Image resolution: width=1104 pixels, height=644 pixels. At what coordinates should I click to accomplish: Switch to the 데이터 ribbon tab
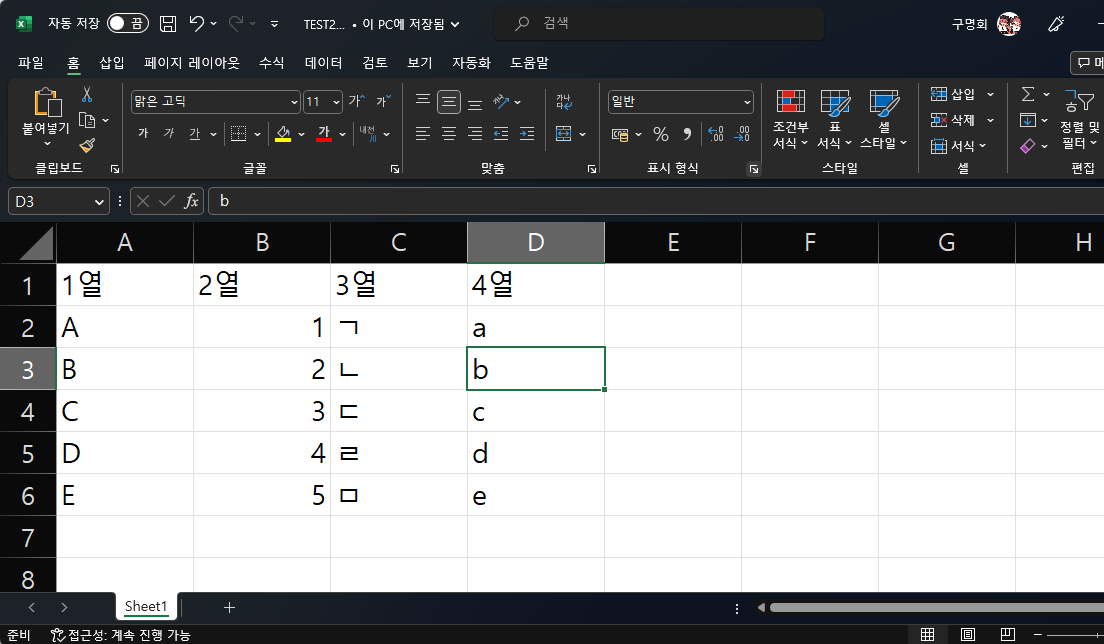tap(323, 63)
